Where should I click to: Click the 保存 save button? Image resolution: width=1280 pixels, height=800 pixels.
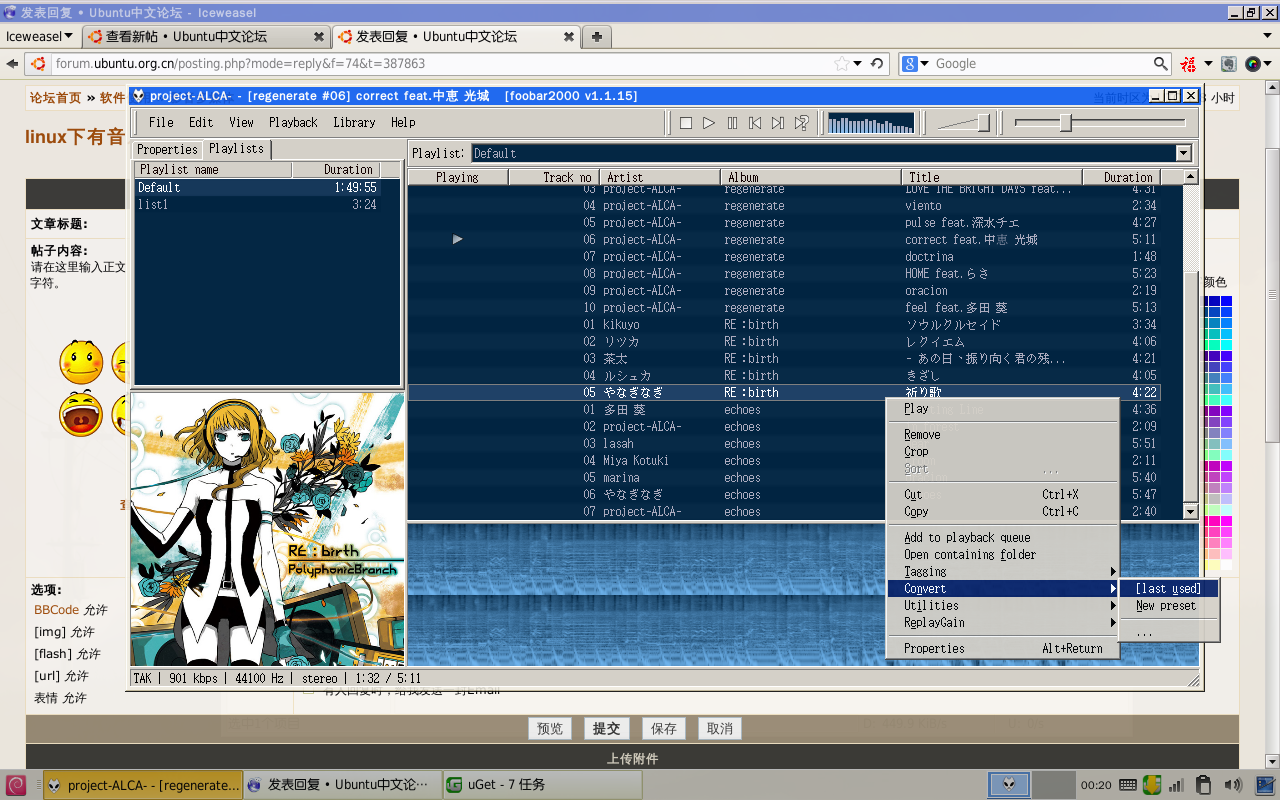663,729
